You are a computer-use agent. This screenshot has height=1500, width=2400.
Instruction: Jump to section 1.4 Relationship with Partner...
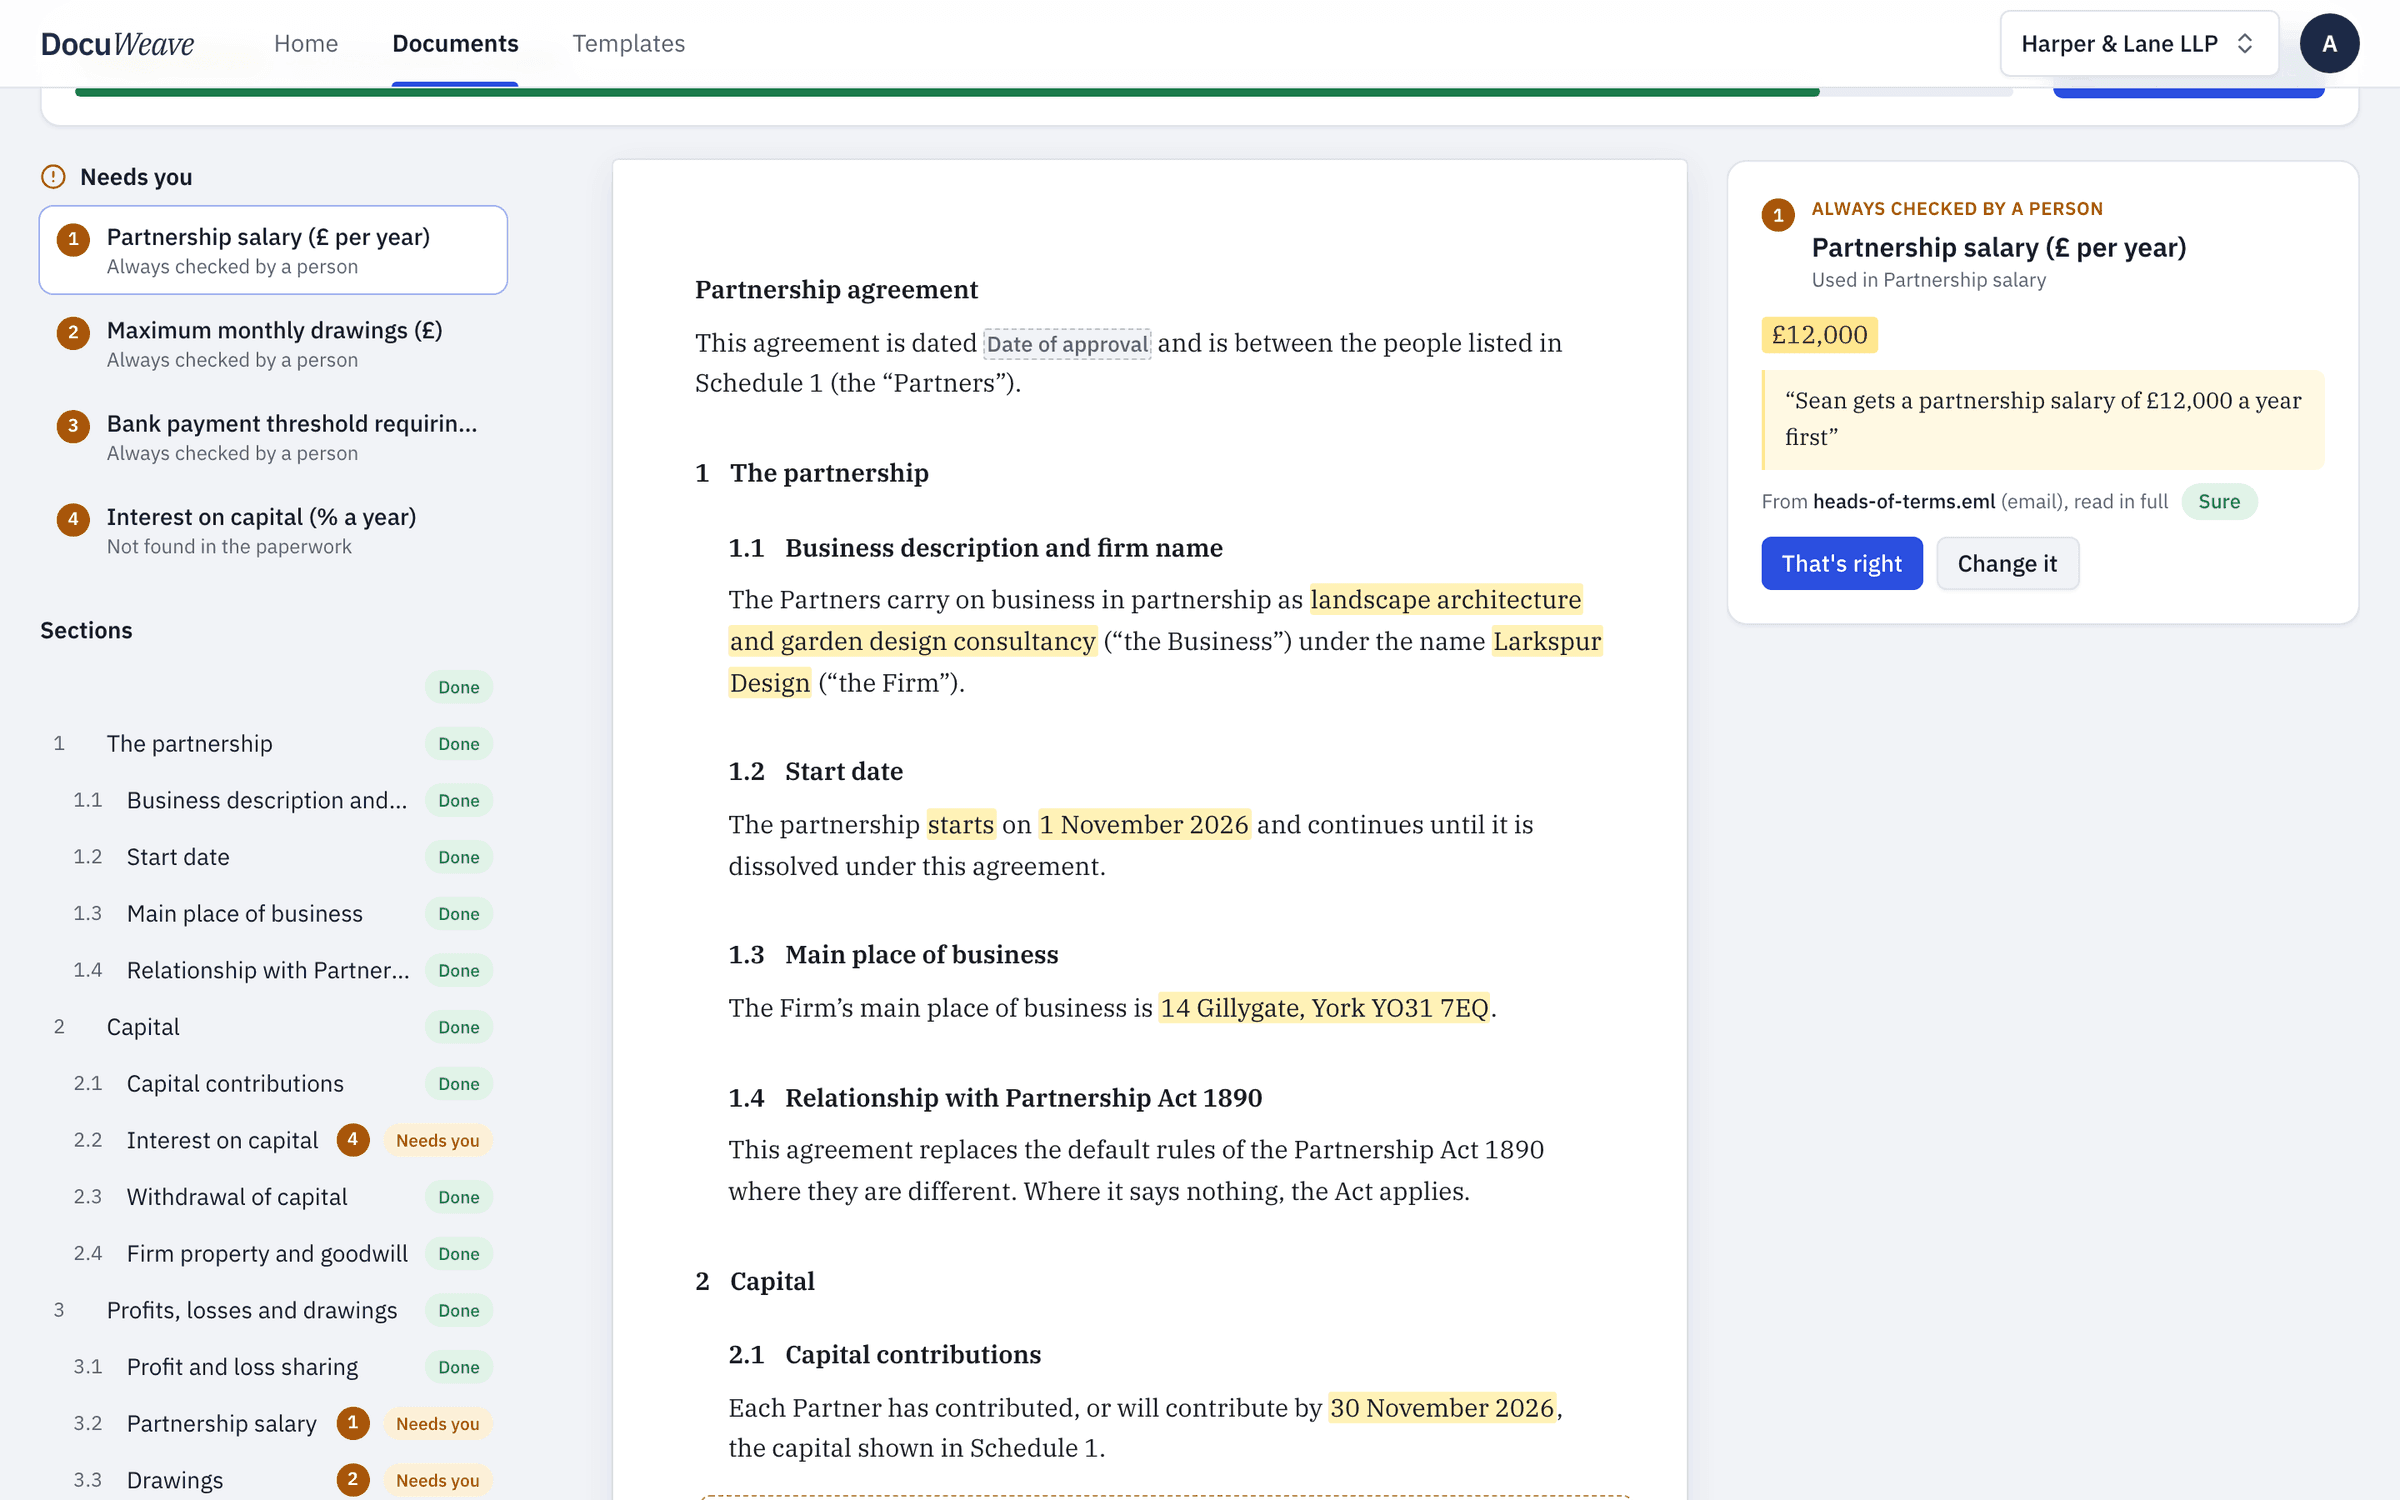coord(273,970)
